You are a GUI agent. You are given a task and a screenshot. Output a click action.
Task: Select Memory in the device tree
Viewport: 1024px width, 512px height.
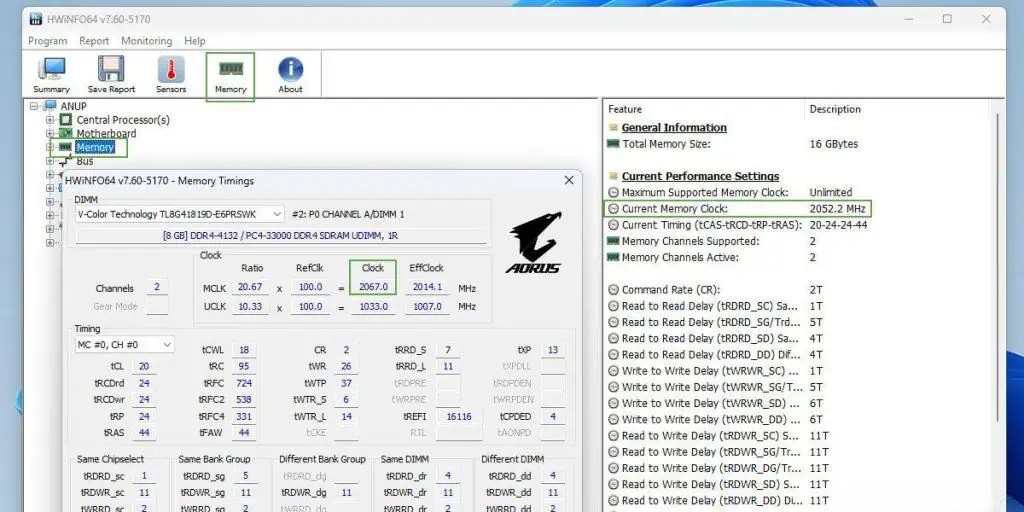(x=95, y=147)
